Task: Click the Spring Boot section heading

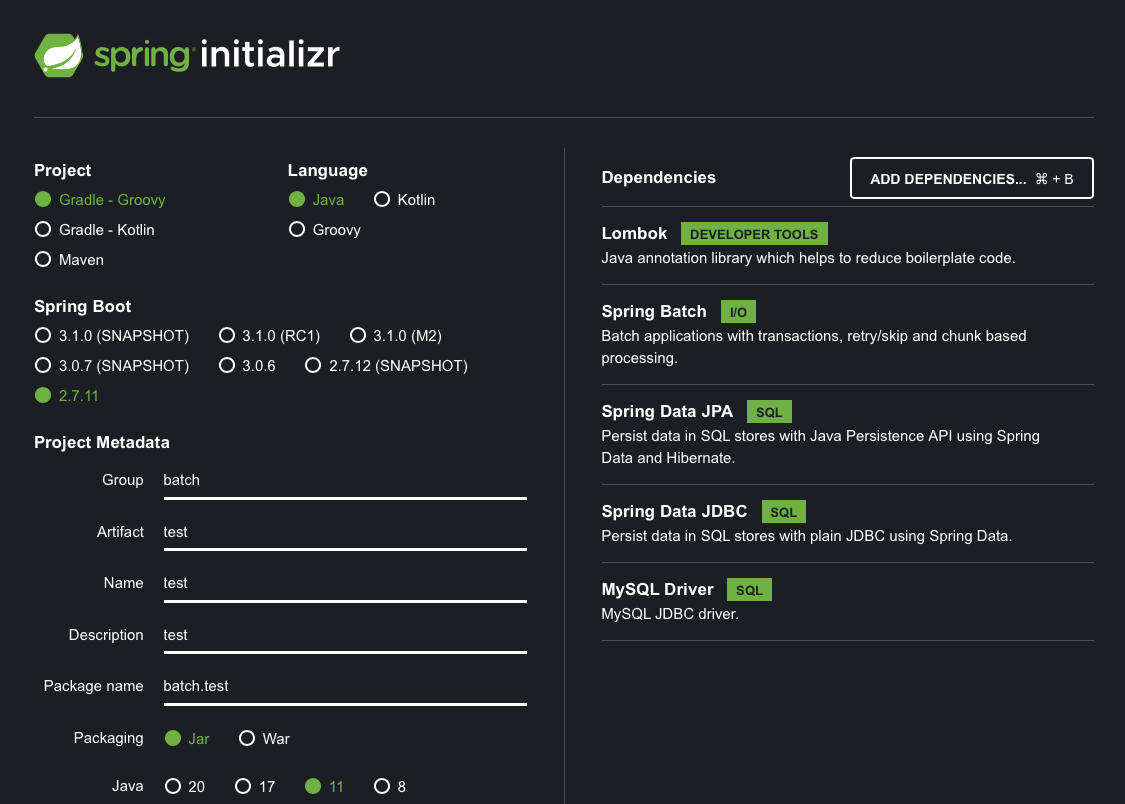Action: coord(83,306)
